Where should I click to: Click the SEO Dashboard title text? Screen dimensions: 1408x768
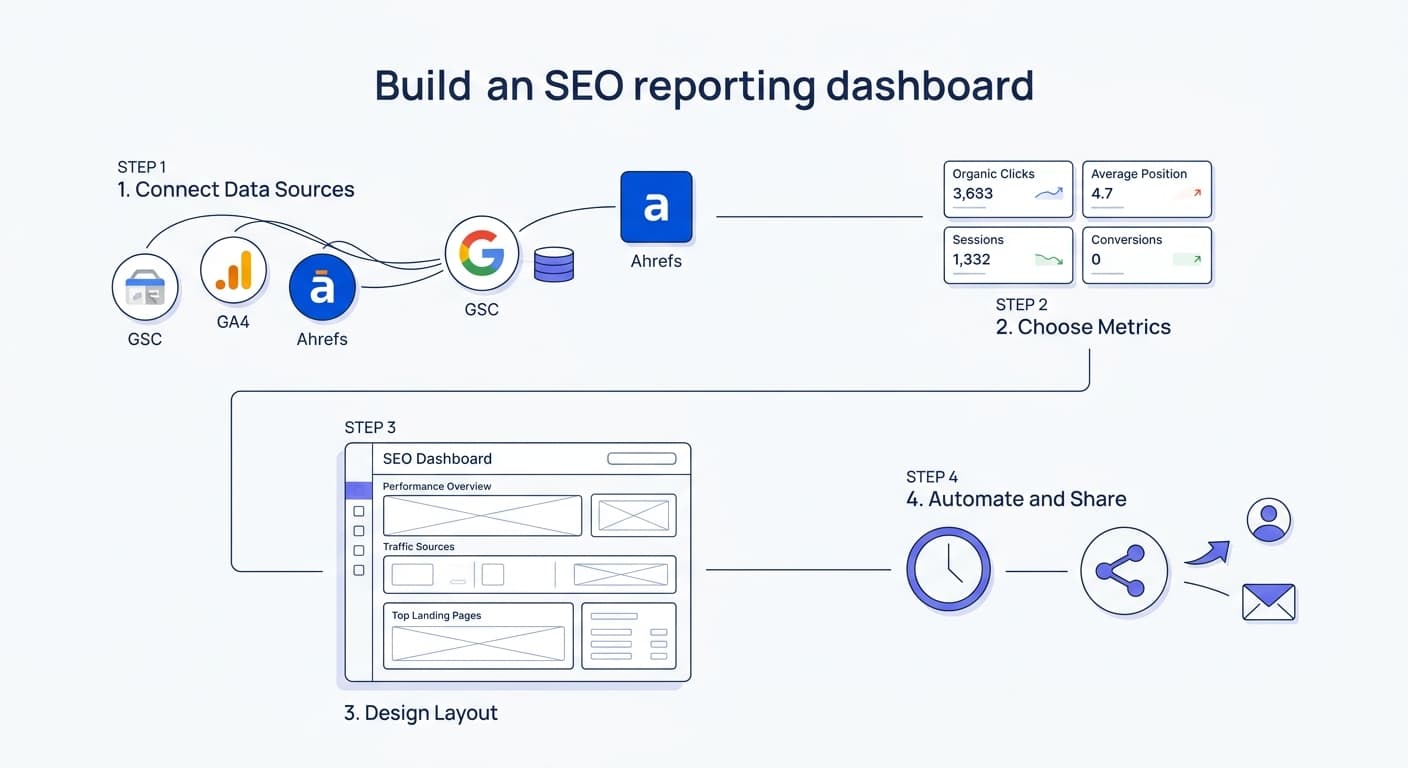coord(437,459)
